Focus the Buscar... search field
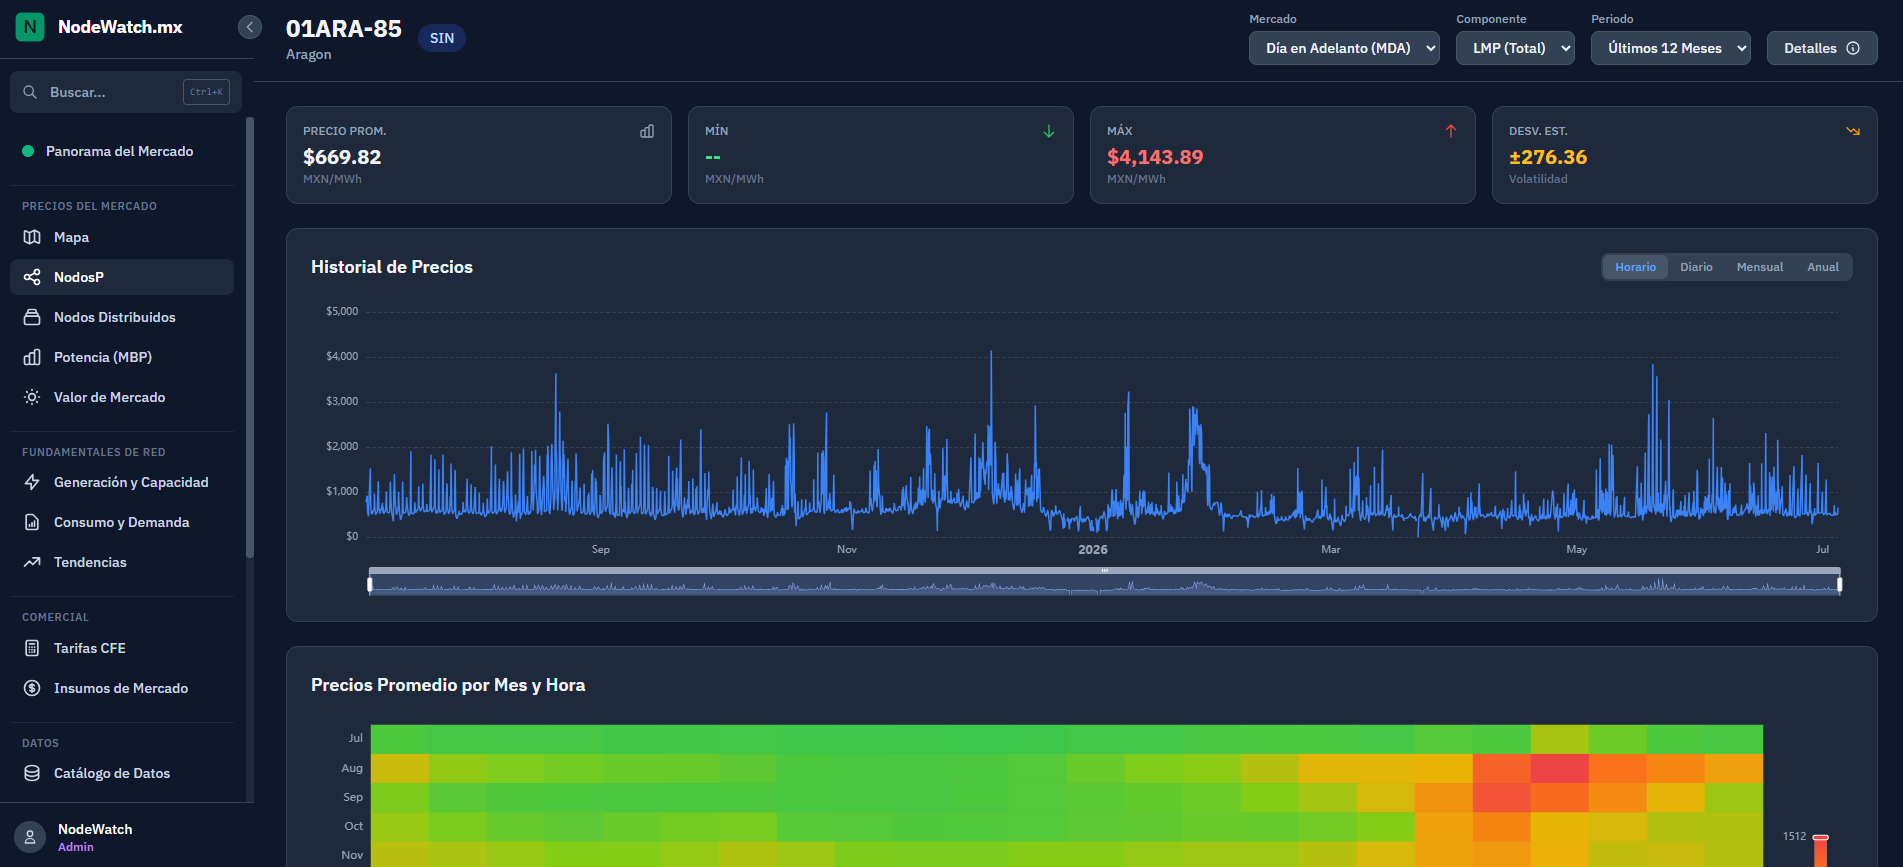 coord(126,92)
